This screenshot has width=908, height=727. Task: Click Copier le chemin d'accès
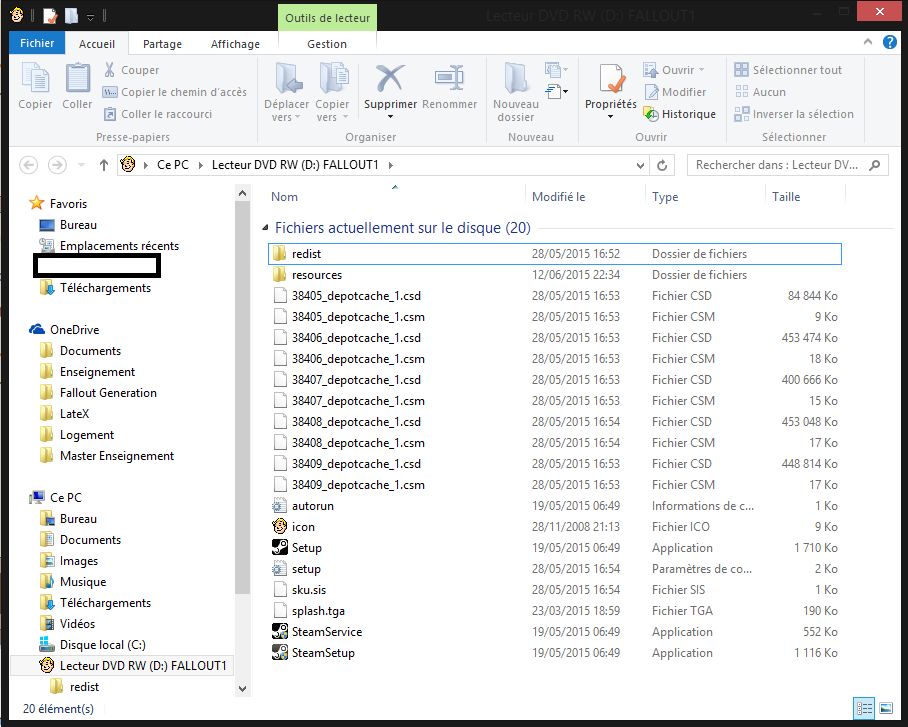[175, 92]
